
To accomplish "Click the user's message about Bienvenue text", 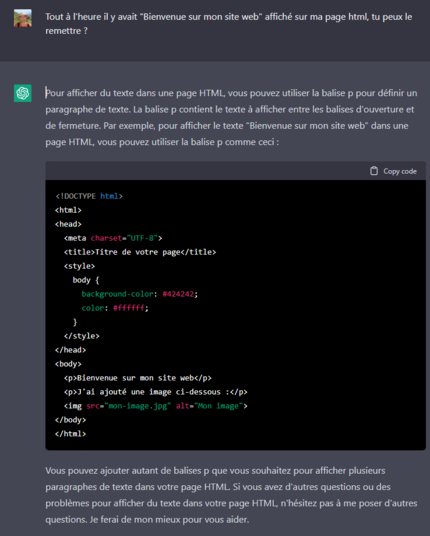I will point(229,24).
